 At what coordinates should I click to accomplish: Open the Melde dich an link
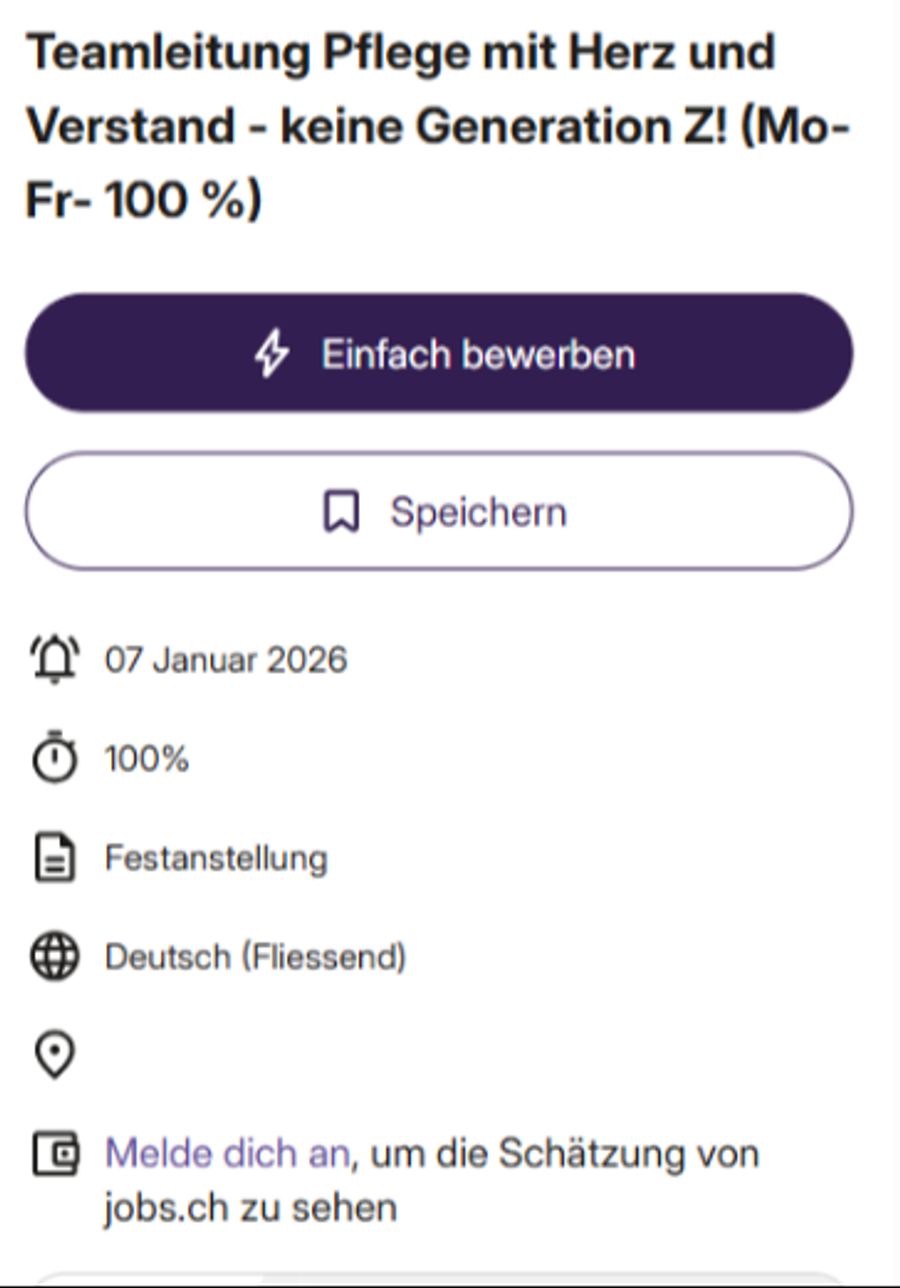click(x=227, y=1154)
